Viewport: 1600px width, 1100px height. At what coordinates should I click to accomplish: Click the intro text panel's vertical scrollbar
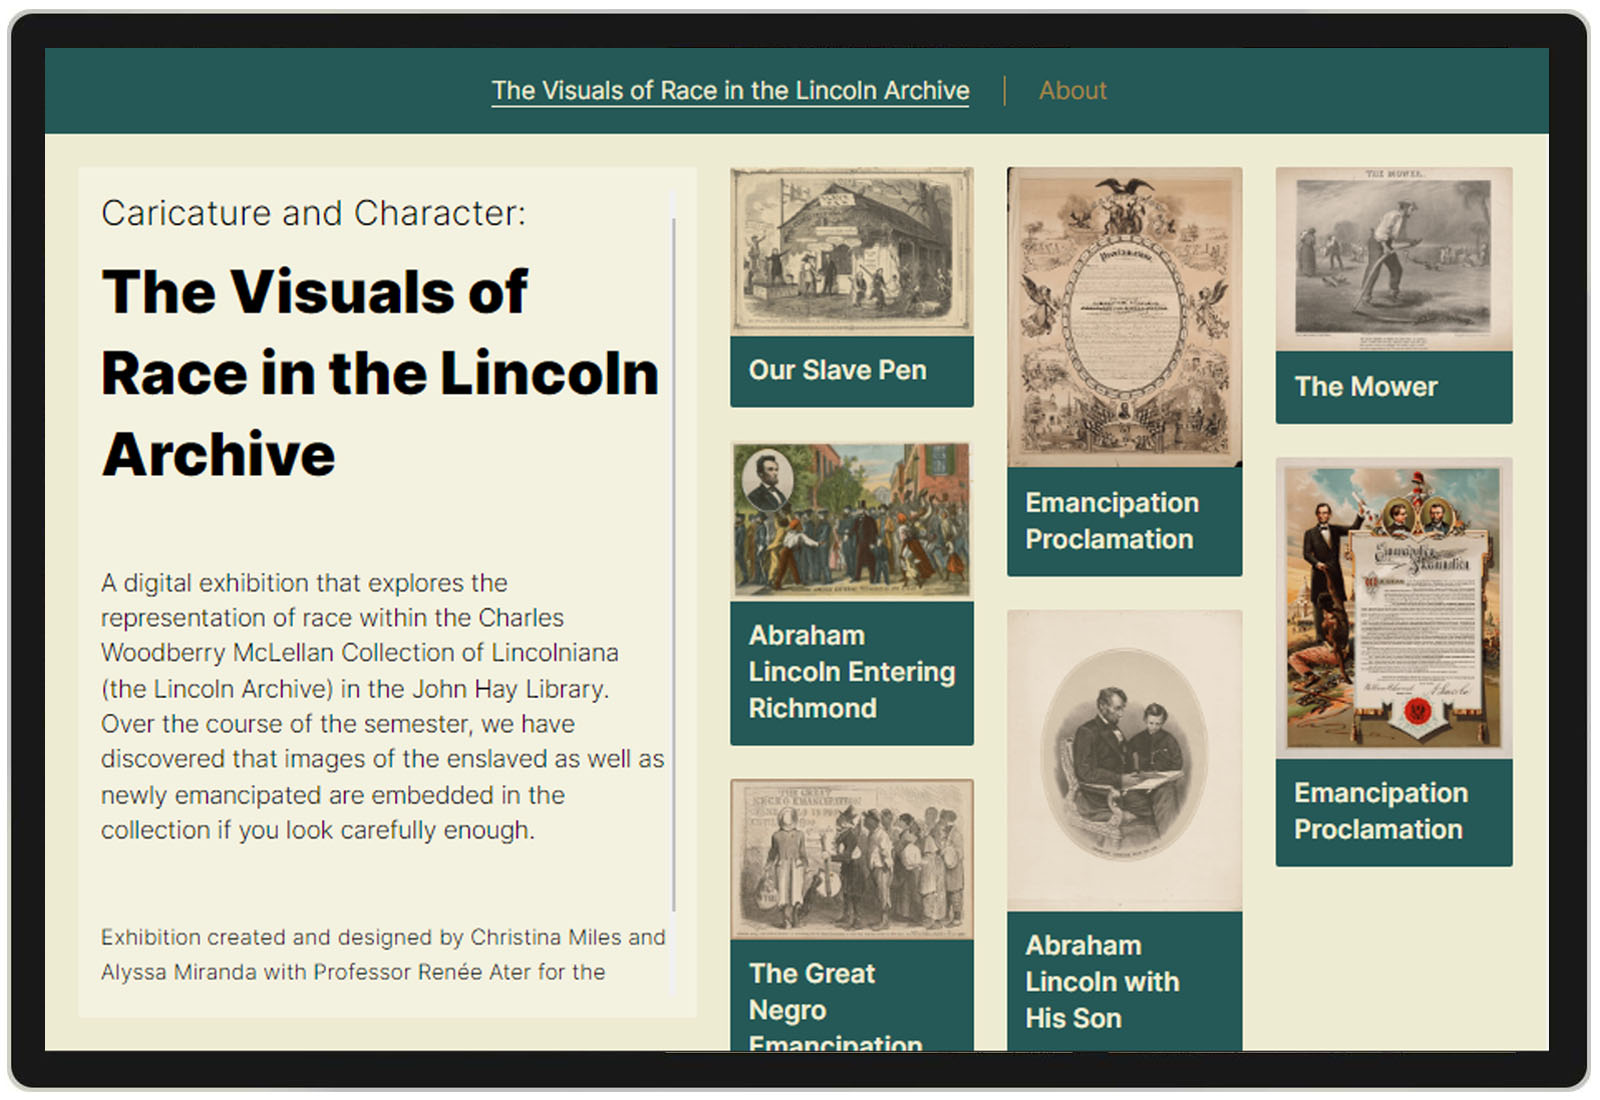tap(674, 560)
